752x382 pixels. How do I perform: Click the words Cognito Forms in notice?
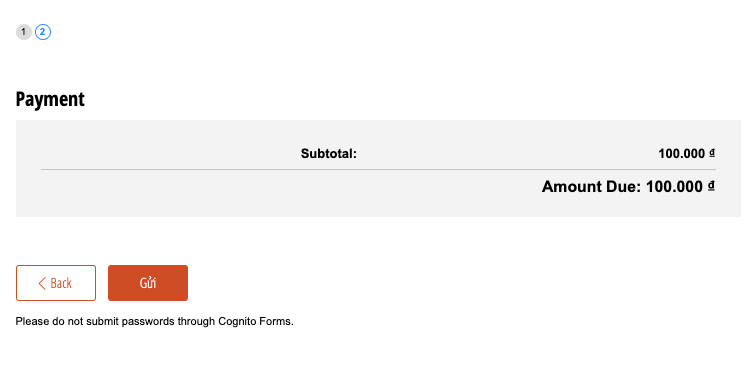256,321
